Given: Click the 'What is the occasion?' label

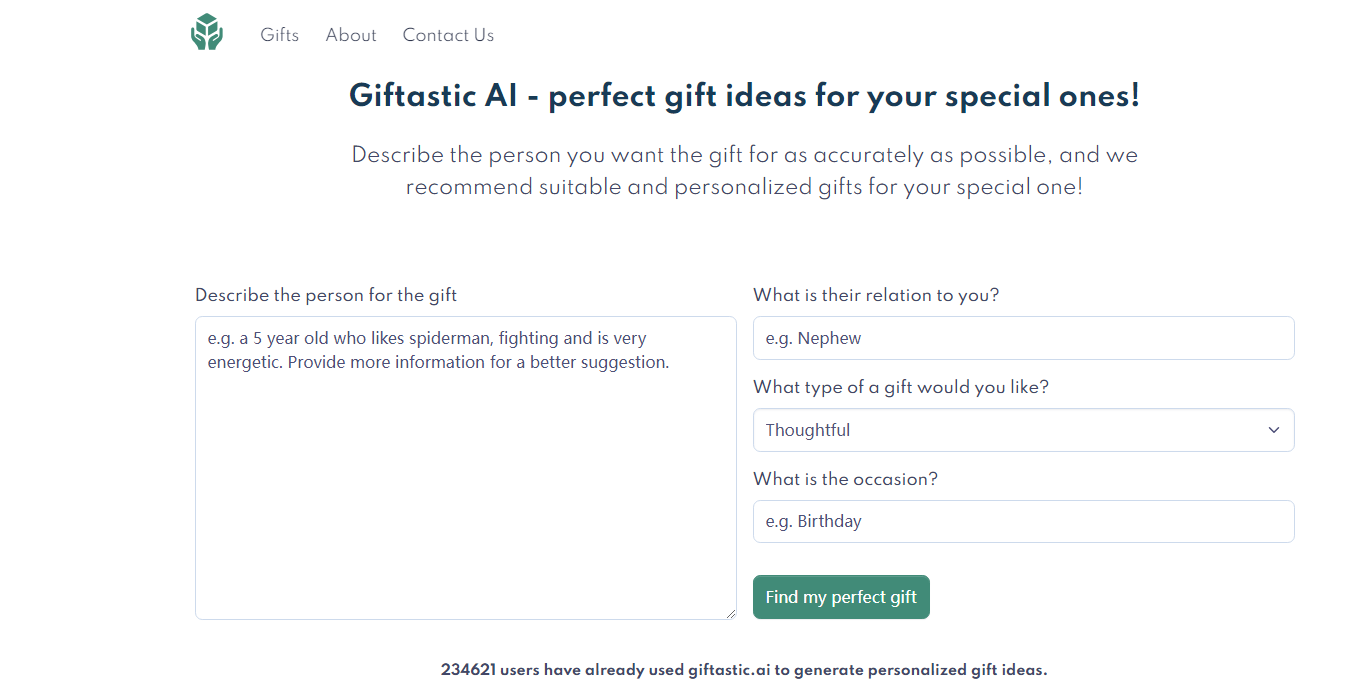Looking at the screenshot, I should pyautogui.click(x=845, y=479).
